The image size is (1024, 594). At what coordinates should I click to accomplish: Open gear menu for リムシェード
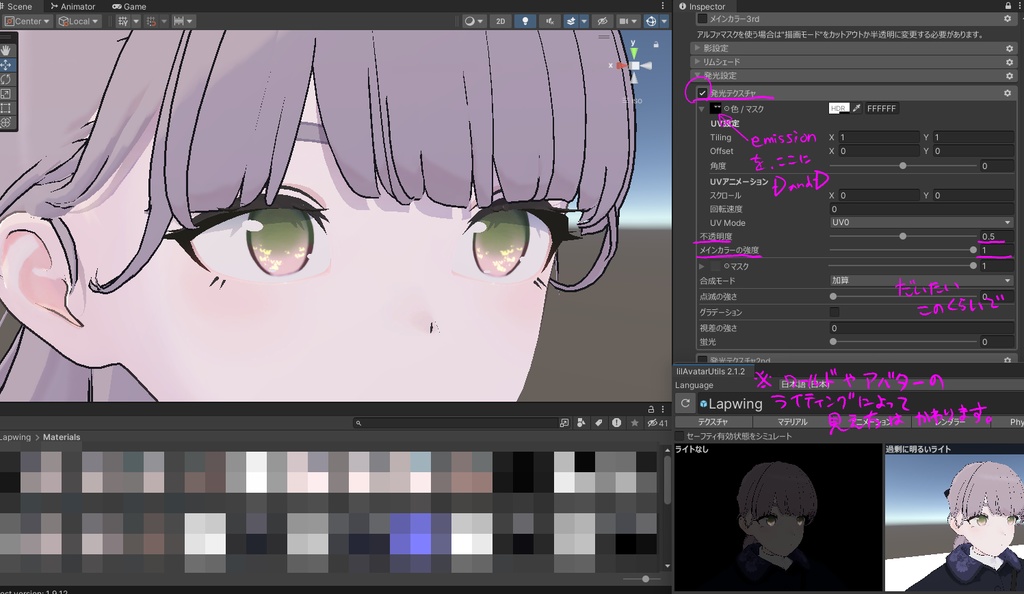click(1009, 62)
